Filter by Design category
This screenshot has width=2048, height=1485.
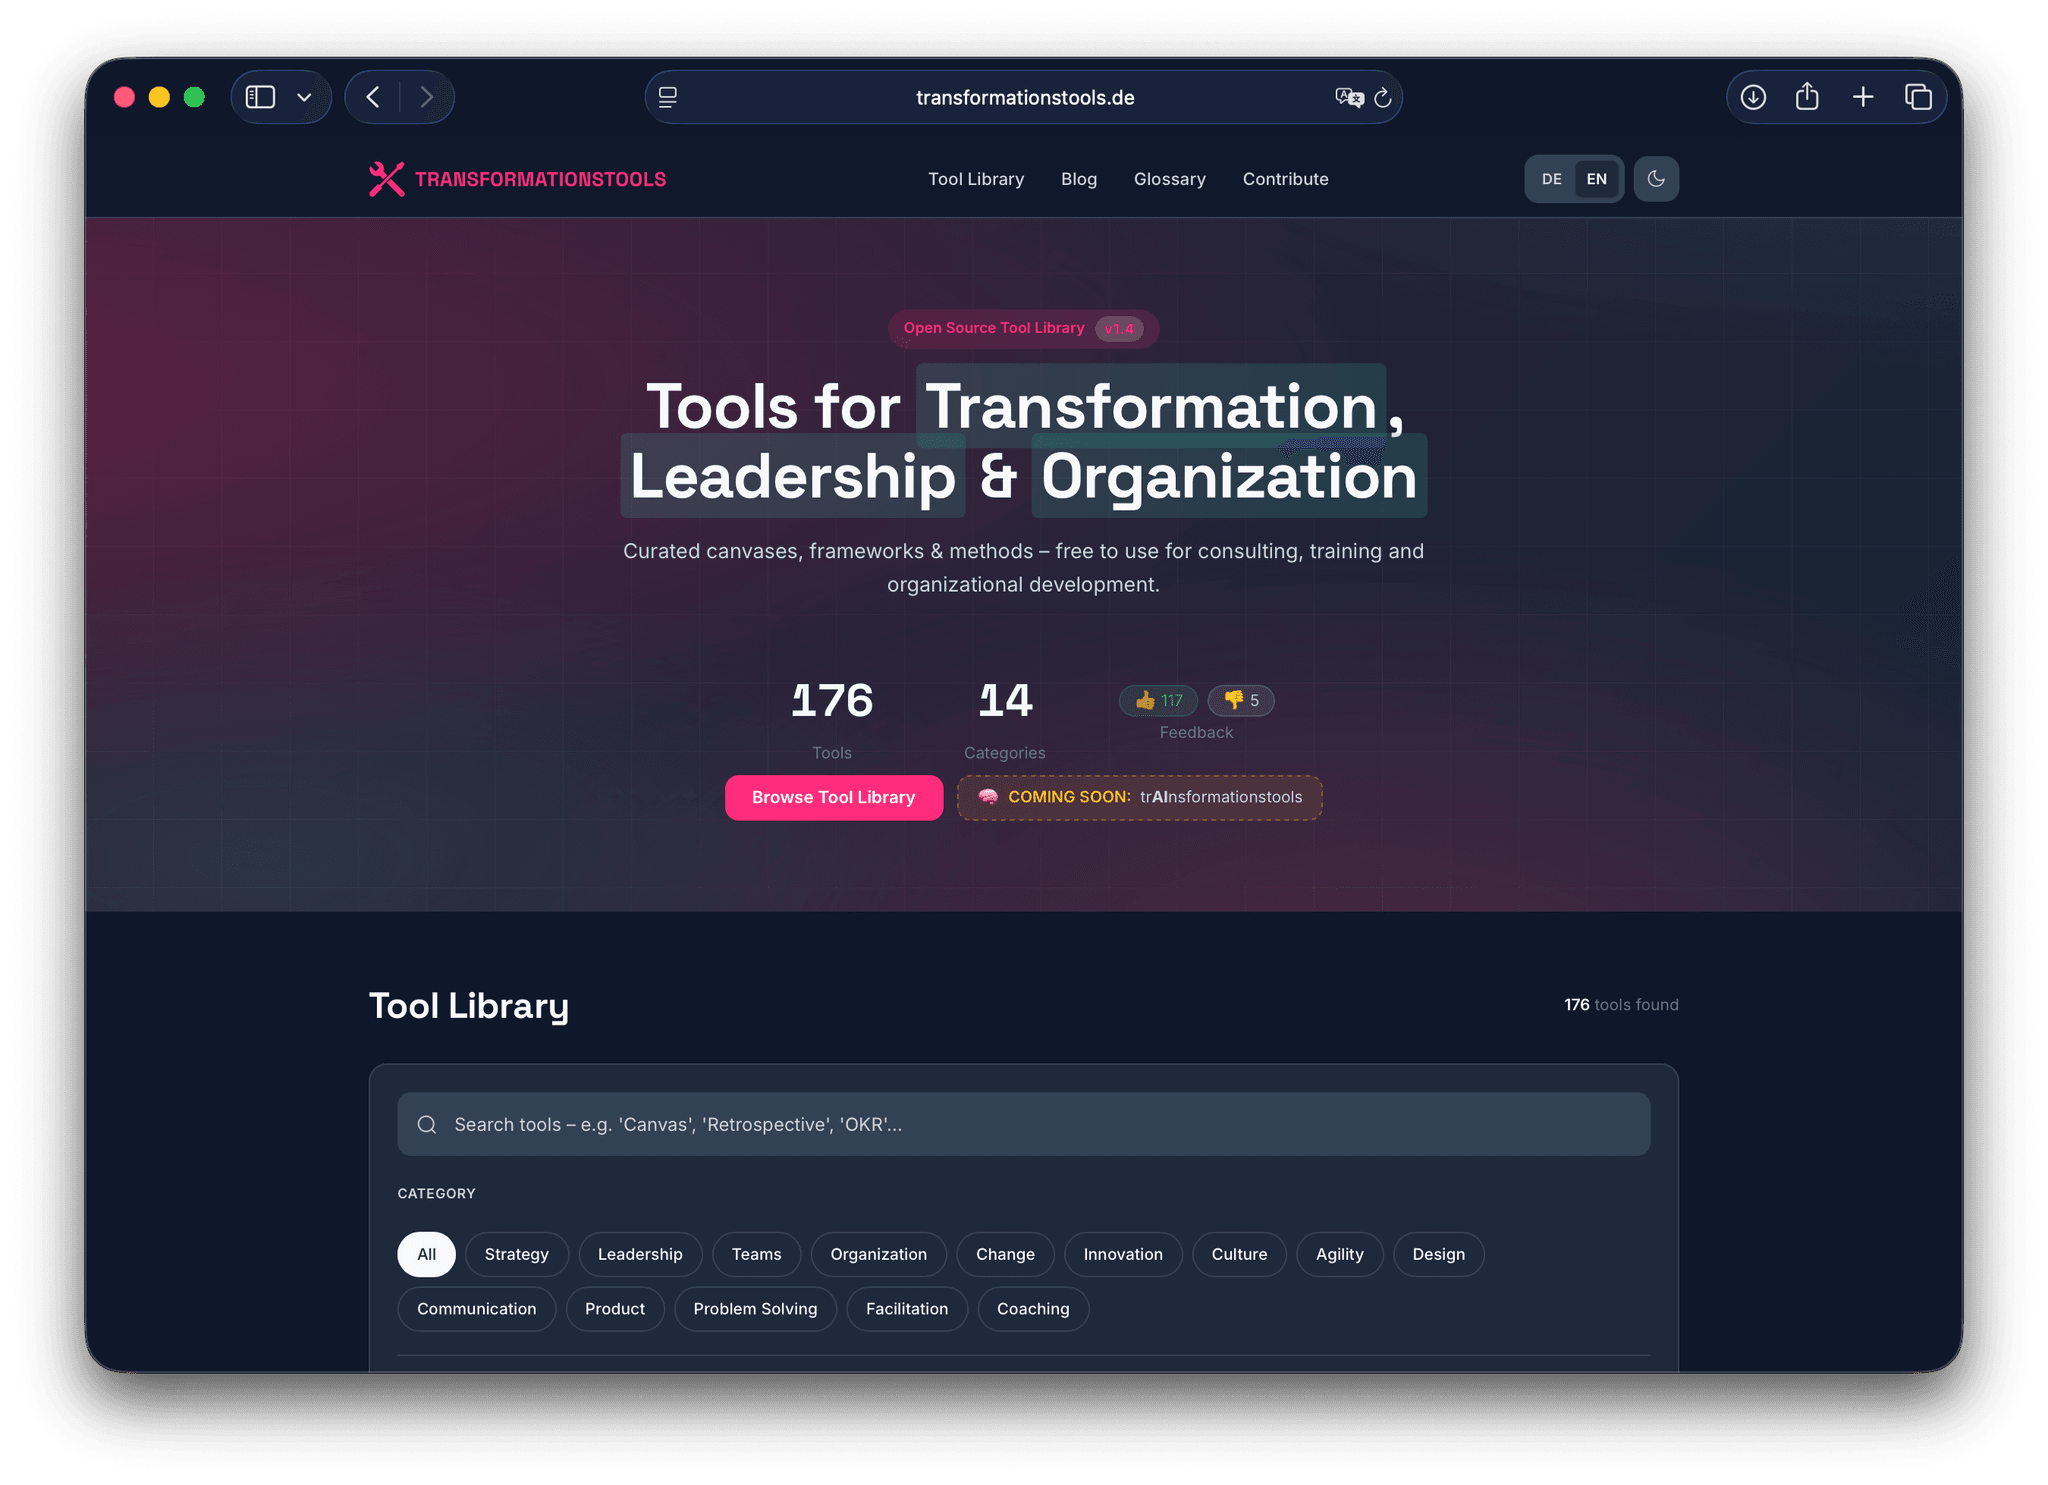(1439, 1254)
